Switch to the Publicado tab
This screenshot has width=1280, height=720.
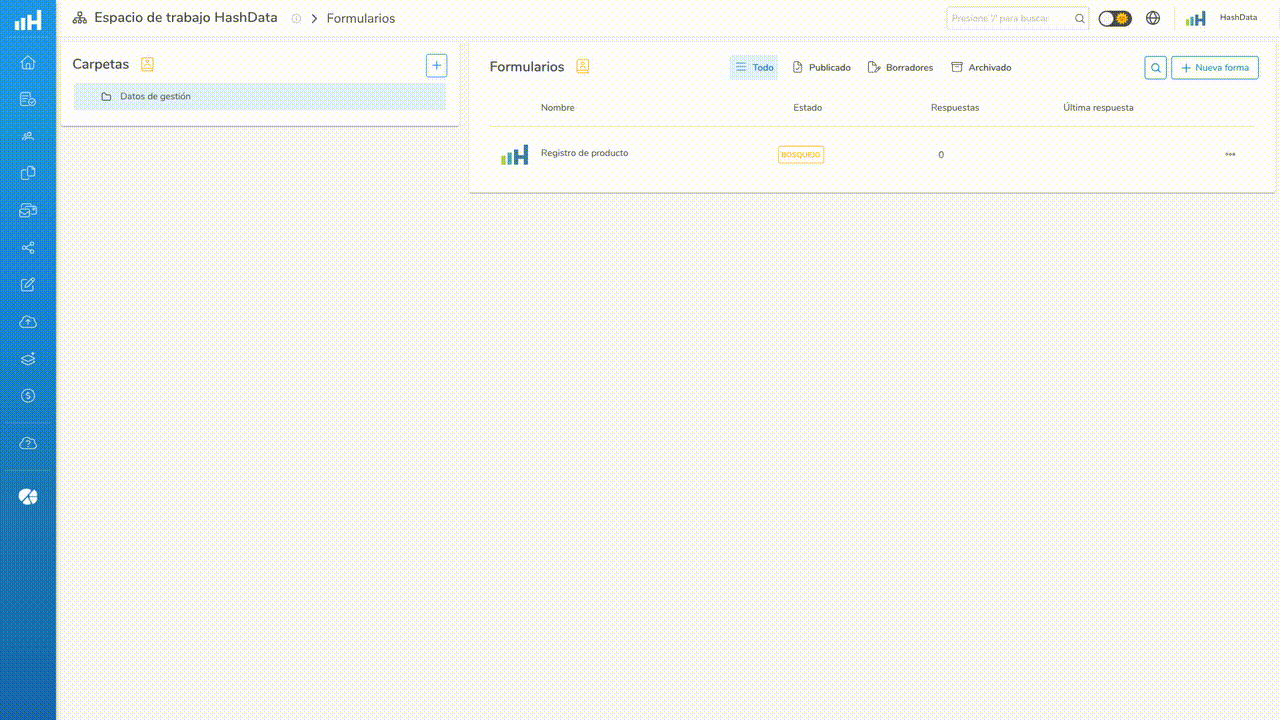821,68
